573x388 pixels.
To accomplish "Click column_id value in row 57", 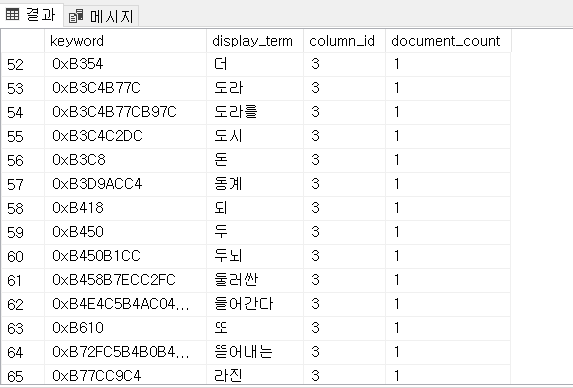I will coord(344,184).
